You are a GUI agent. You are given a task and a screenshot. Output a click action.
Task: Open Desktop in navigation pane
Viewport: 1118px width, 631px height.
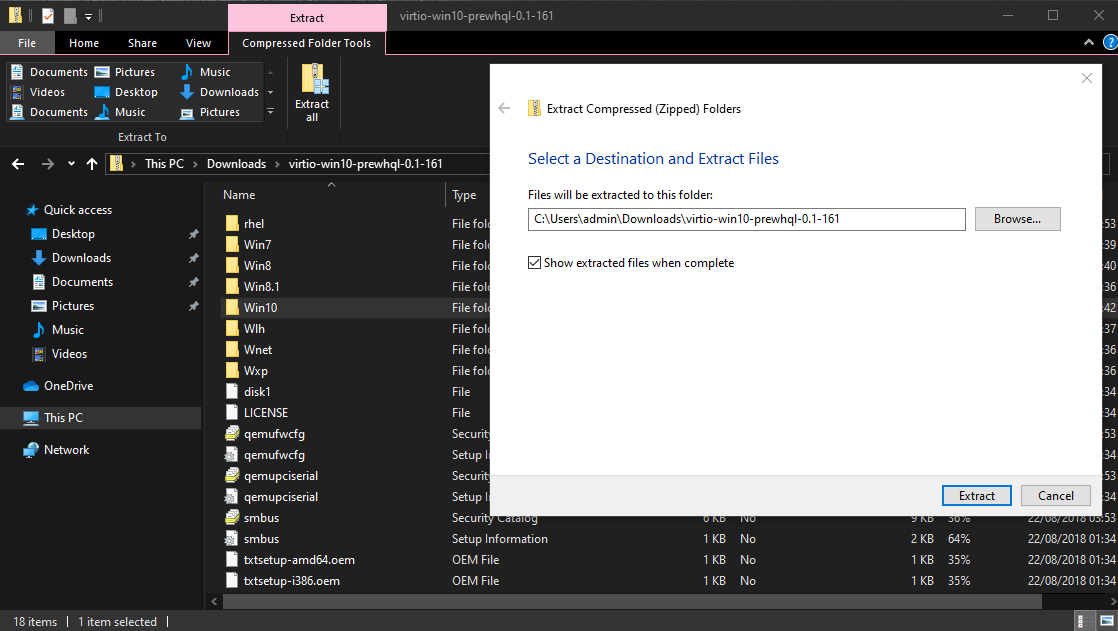63,234
